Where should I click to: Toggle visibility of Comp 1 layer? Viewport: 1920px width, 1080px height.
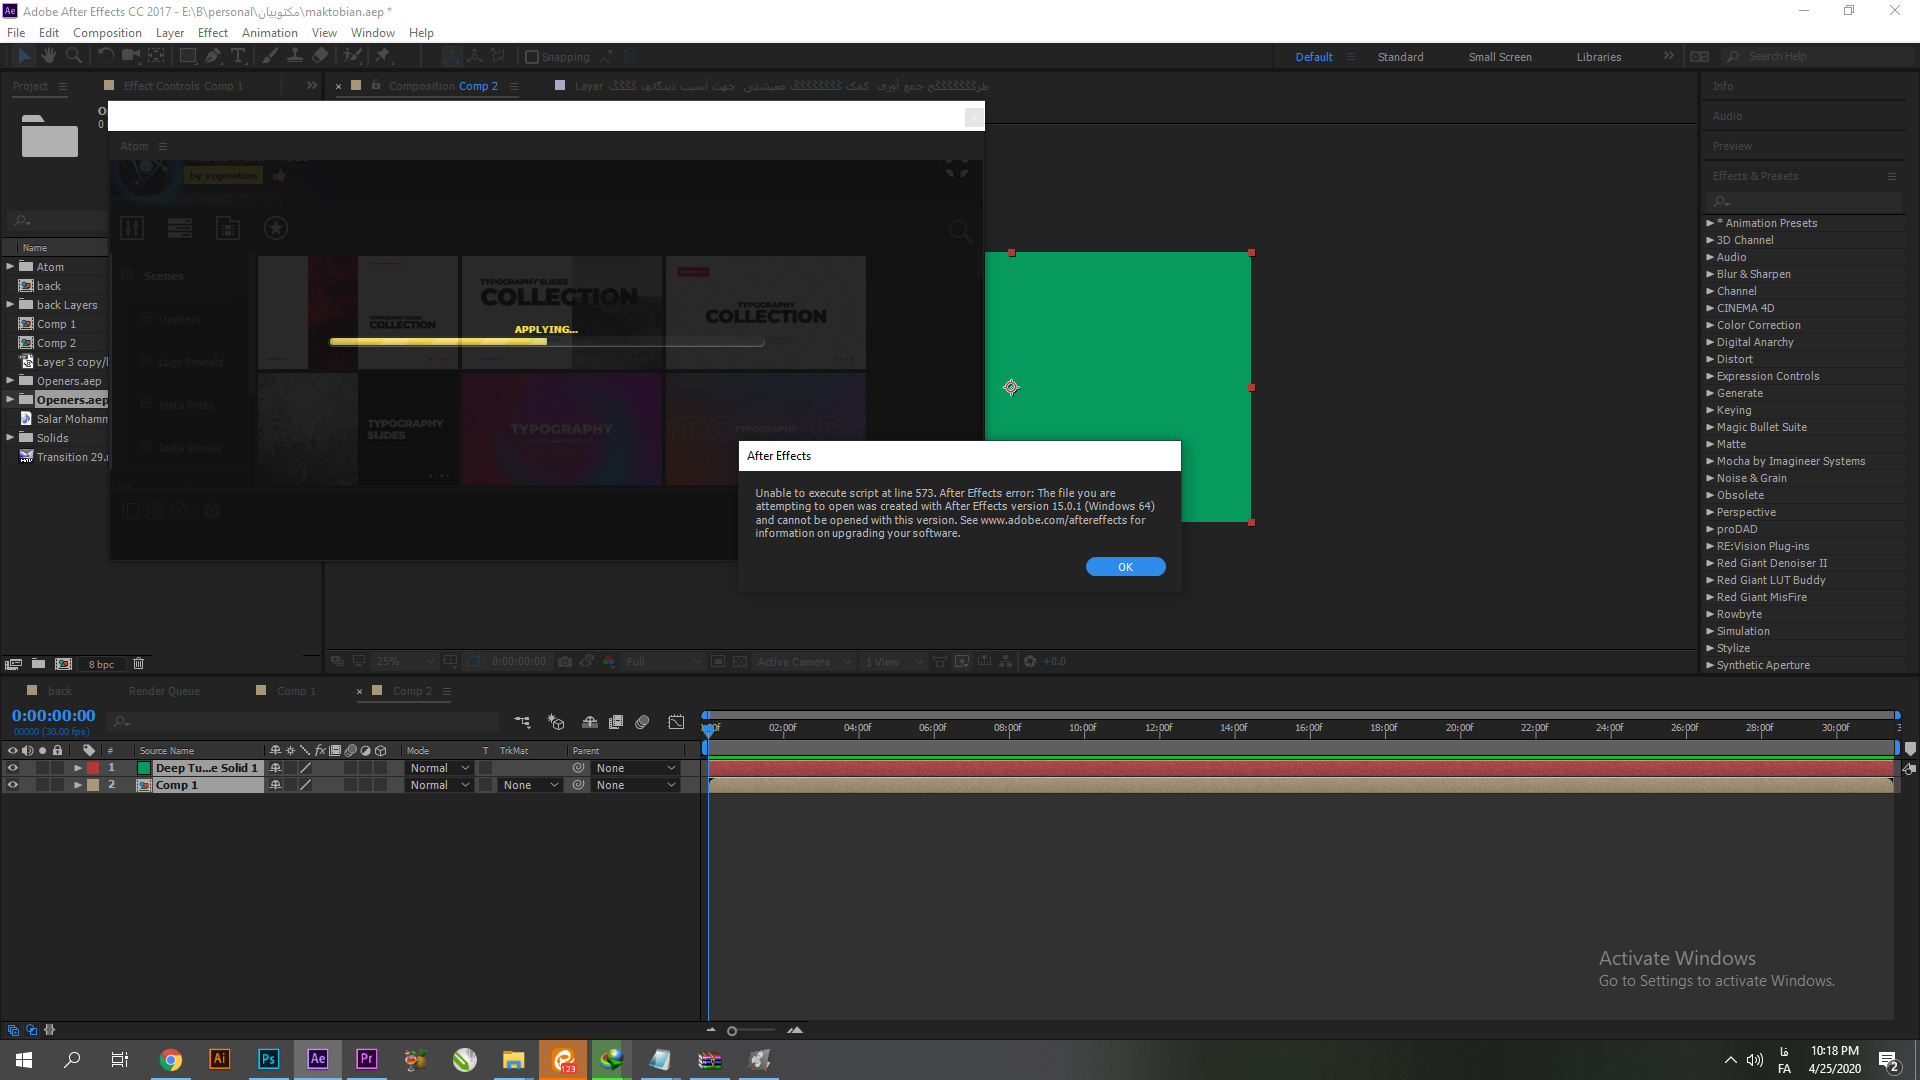tap(12, 785)
